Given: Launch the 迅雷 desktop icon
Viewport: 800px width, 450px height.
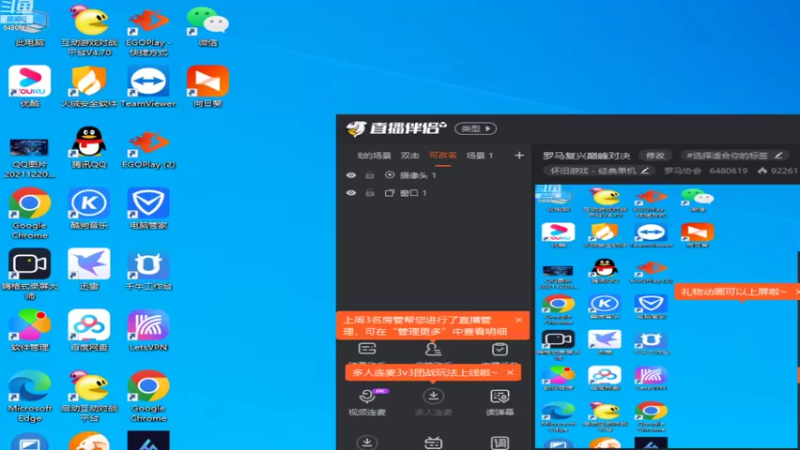Looking at the screenshot, I should (x=89, y=269).
